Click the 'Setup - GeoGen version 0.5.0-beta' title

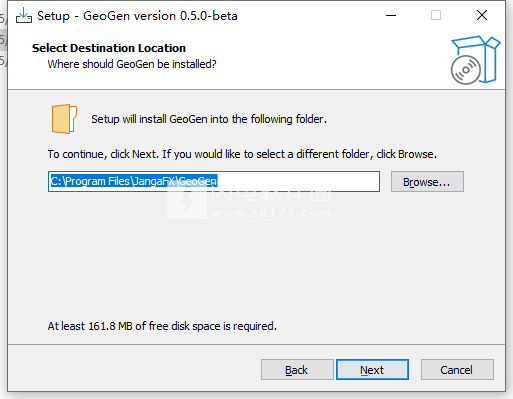coord(137,16)
